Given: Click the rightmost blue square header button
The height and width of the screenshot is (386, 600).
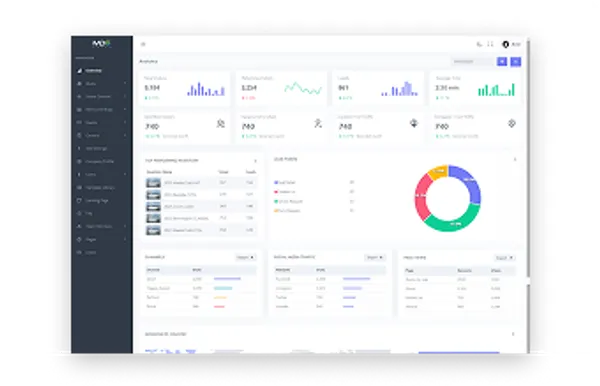Looking at the screenshot, I should [516, 62].
